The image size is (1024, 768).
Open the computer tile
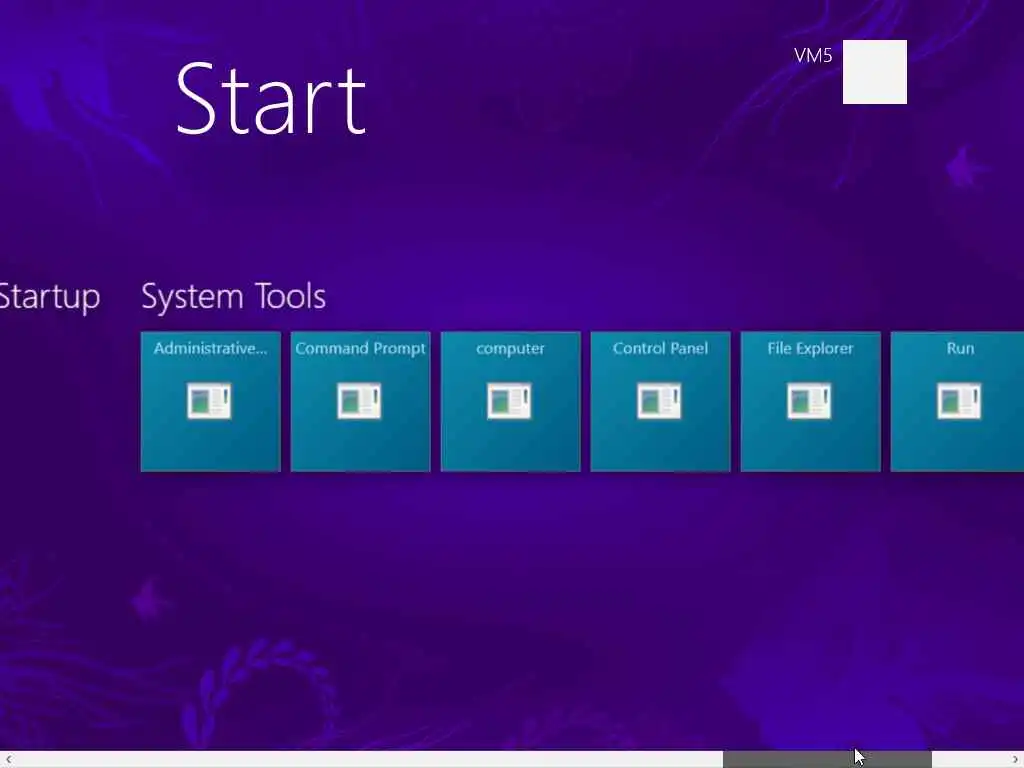point(511,402)
